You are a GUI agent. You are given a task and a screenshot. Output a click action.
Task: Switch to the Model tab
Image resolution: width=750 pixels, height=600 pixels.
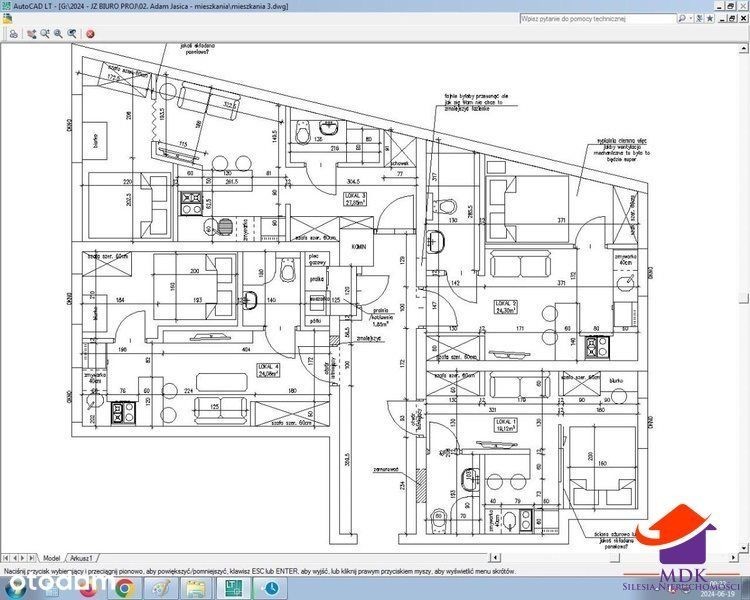click(x=51, y=557)
